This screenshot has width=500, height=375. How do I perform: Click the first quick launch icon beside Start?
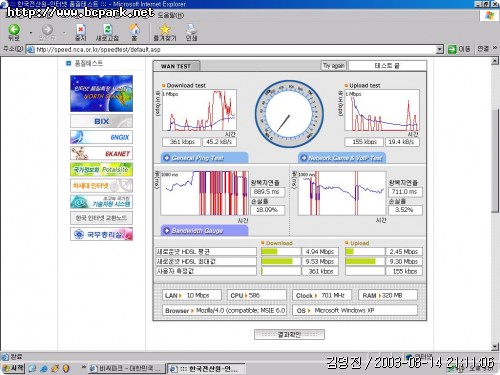pyautogui.click(x=32, y=369)
